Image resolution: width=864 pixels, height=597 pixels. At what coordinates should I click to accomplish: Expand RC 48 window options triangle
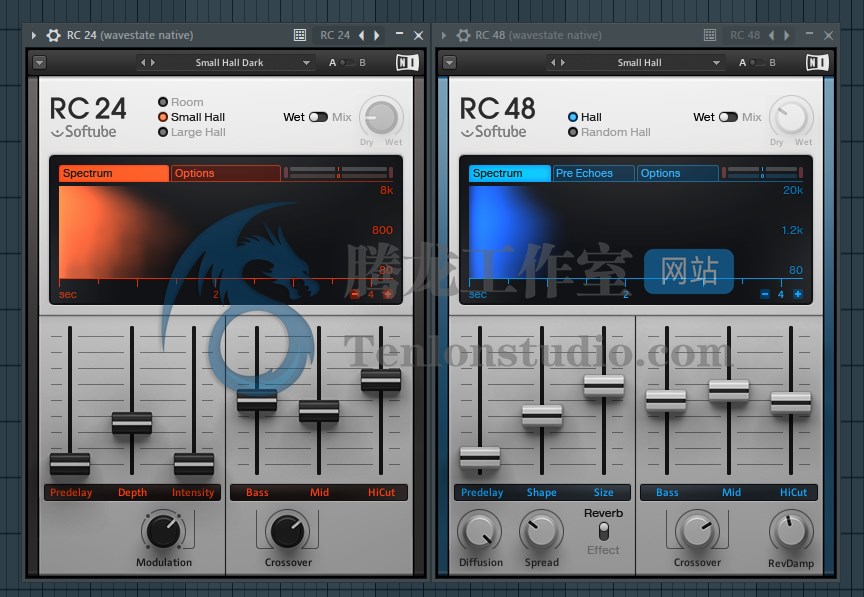pyautogui.click(x=444, y=35)
